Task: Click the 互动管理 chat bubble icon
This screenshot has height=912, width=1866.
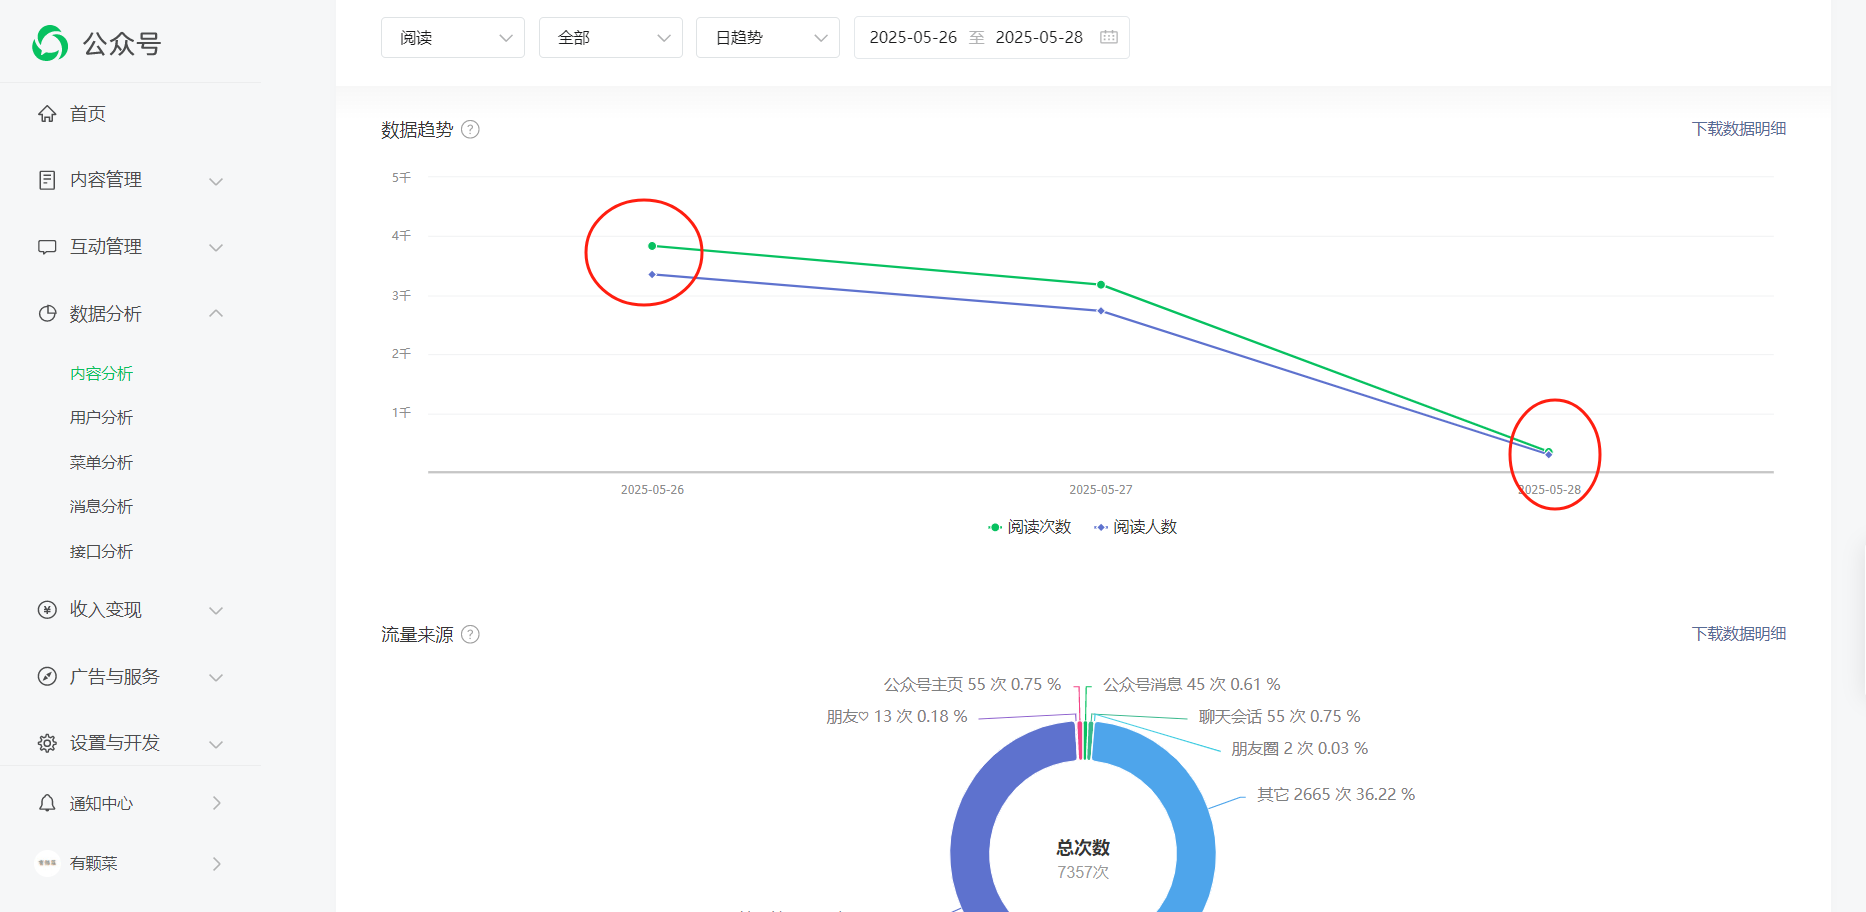Action: tap(47, 247)
